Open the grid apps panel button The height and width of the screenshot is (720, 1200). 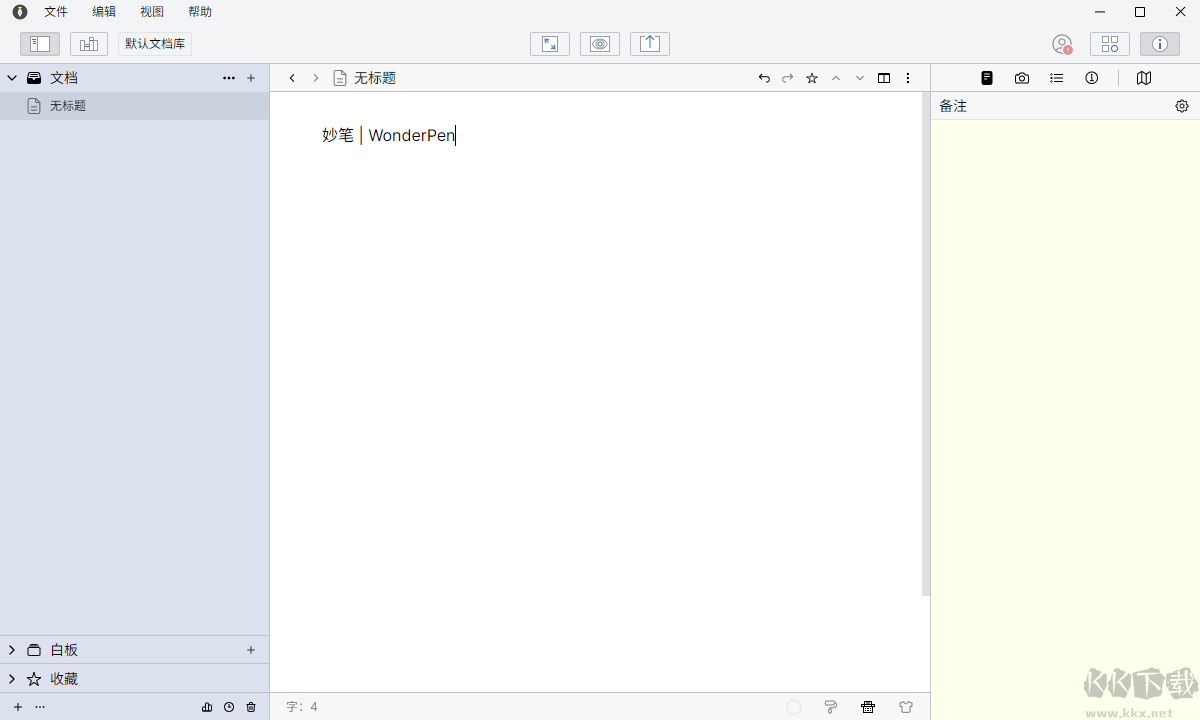(x=1110, y=44)
